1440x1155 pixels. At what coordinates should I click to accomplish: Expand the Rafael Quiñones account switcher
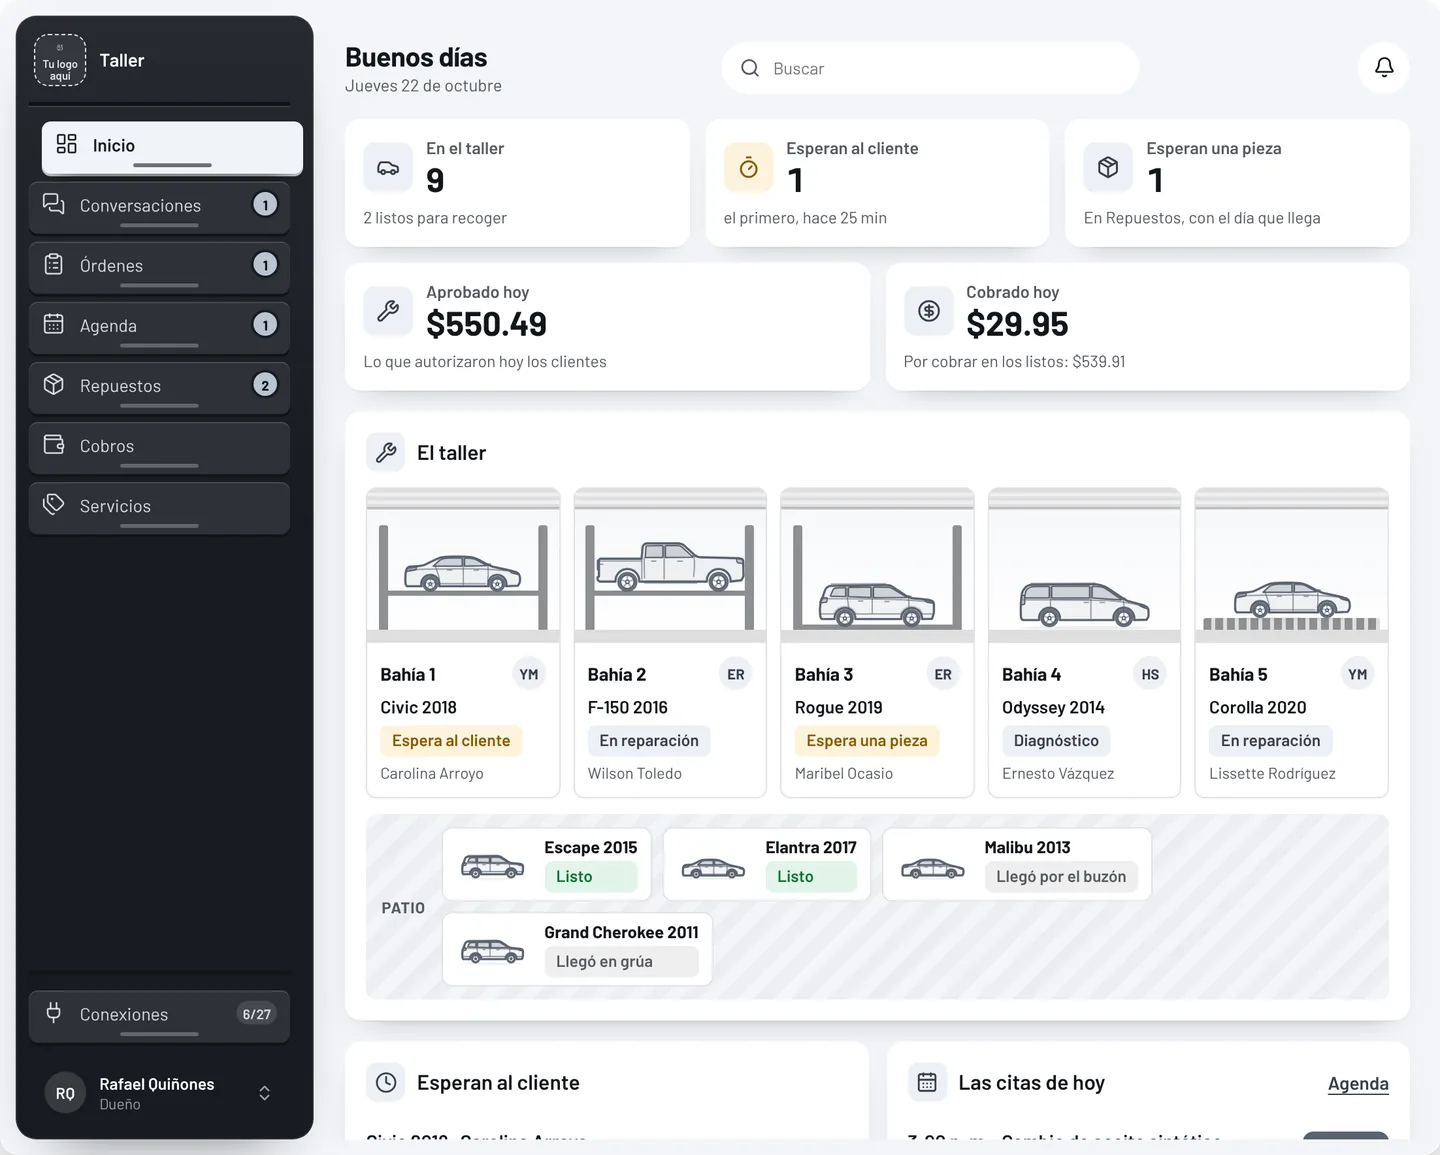[264, 1093]
